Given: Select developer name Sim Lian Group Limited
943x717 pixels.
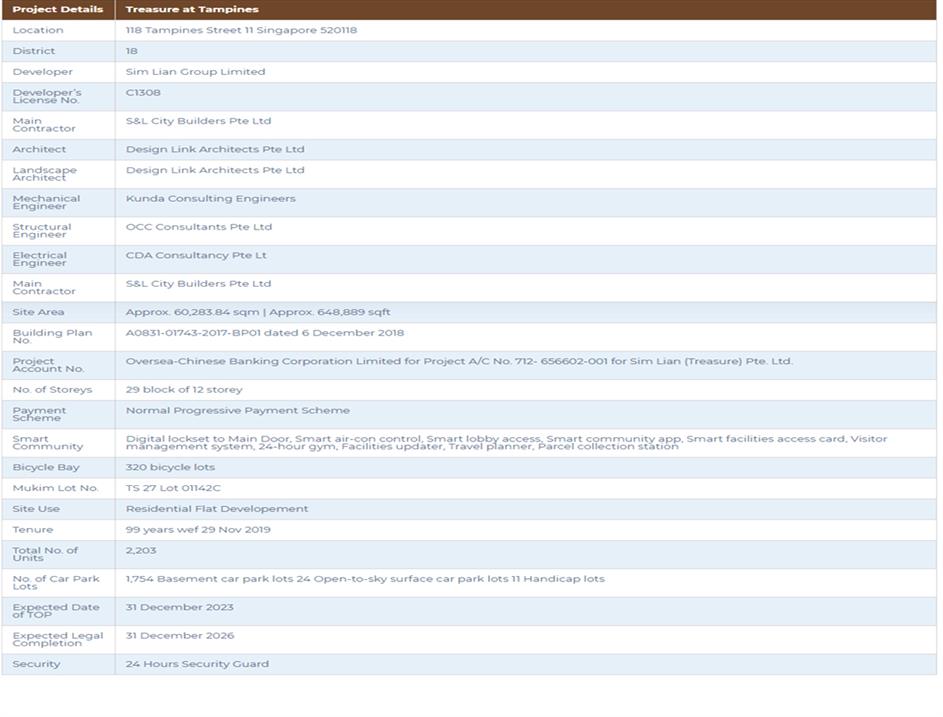Looking at the screenshot, I should point(195,72).
